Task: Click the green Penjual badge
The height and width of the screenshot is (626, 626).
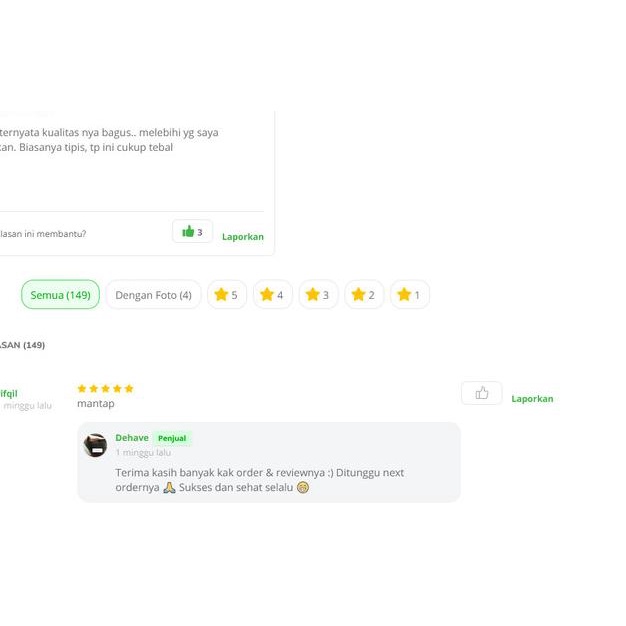Action: click(172, 438)
